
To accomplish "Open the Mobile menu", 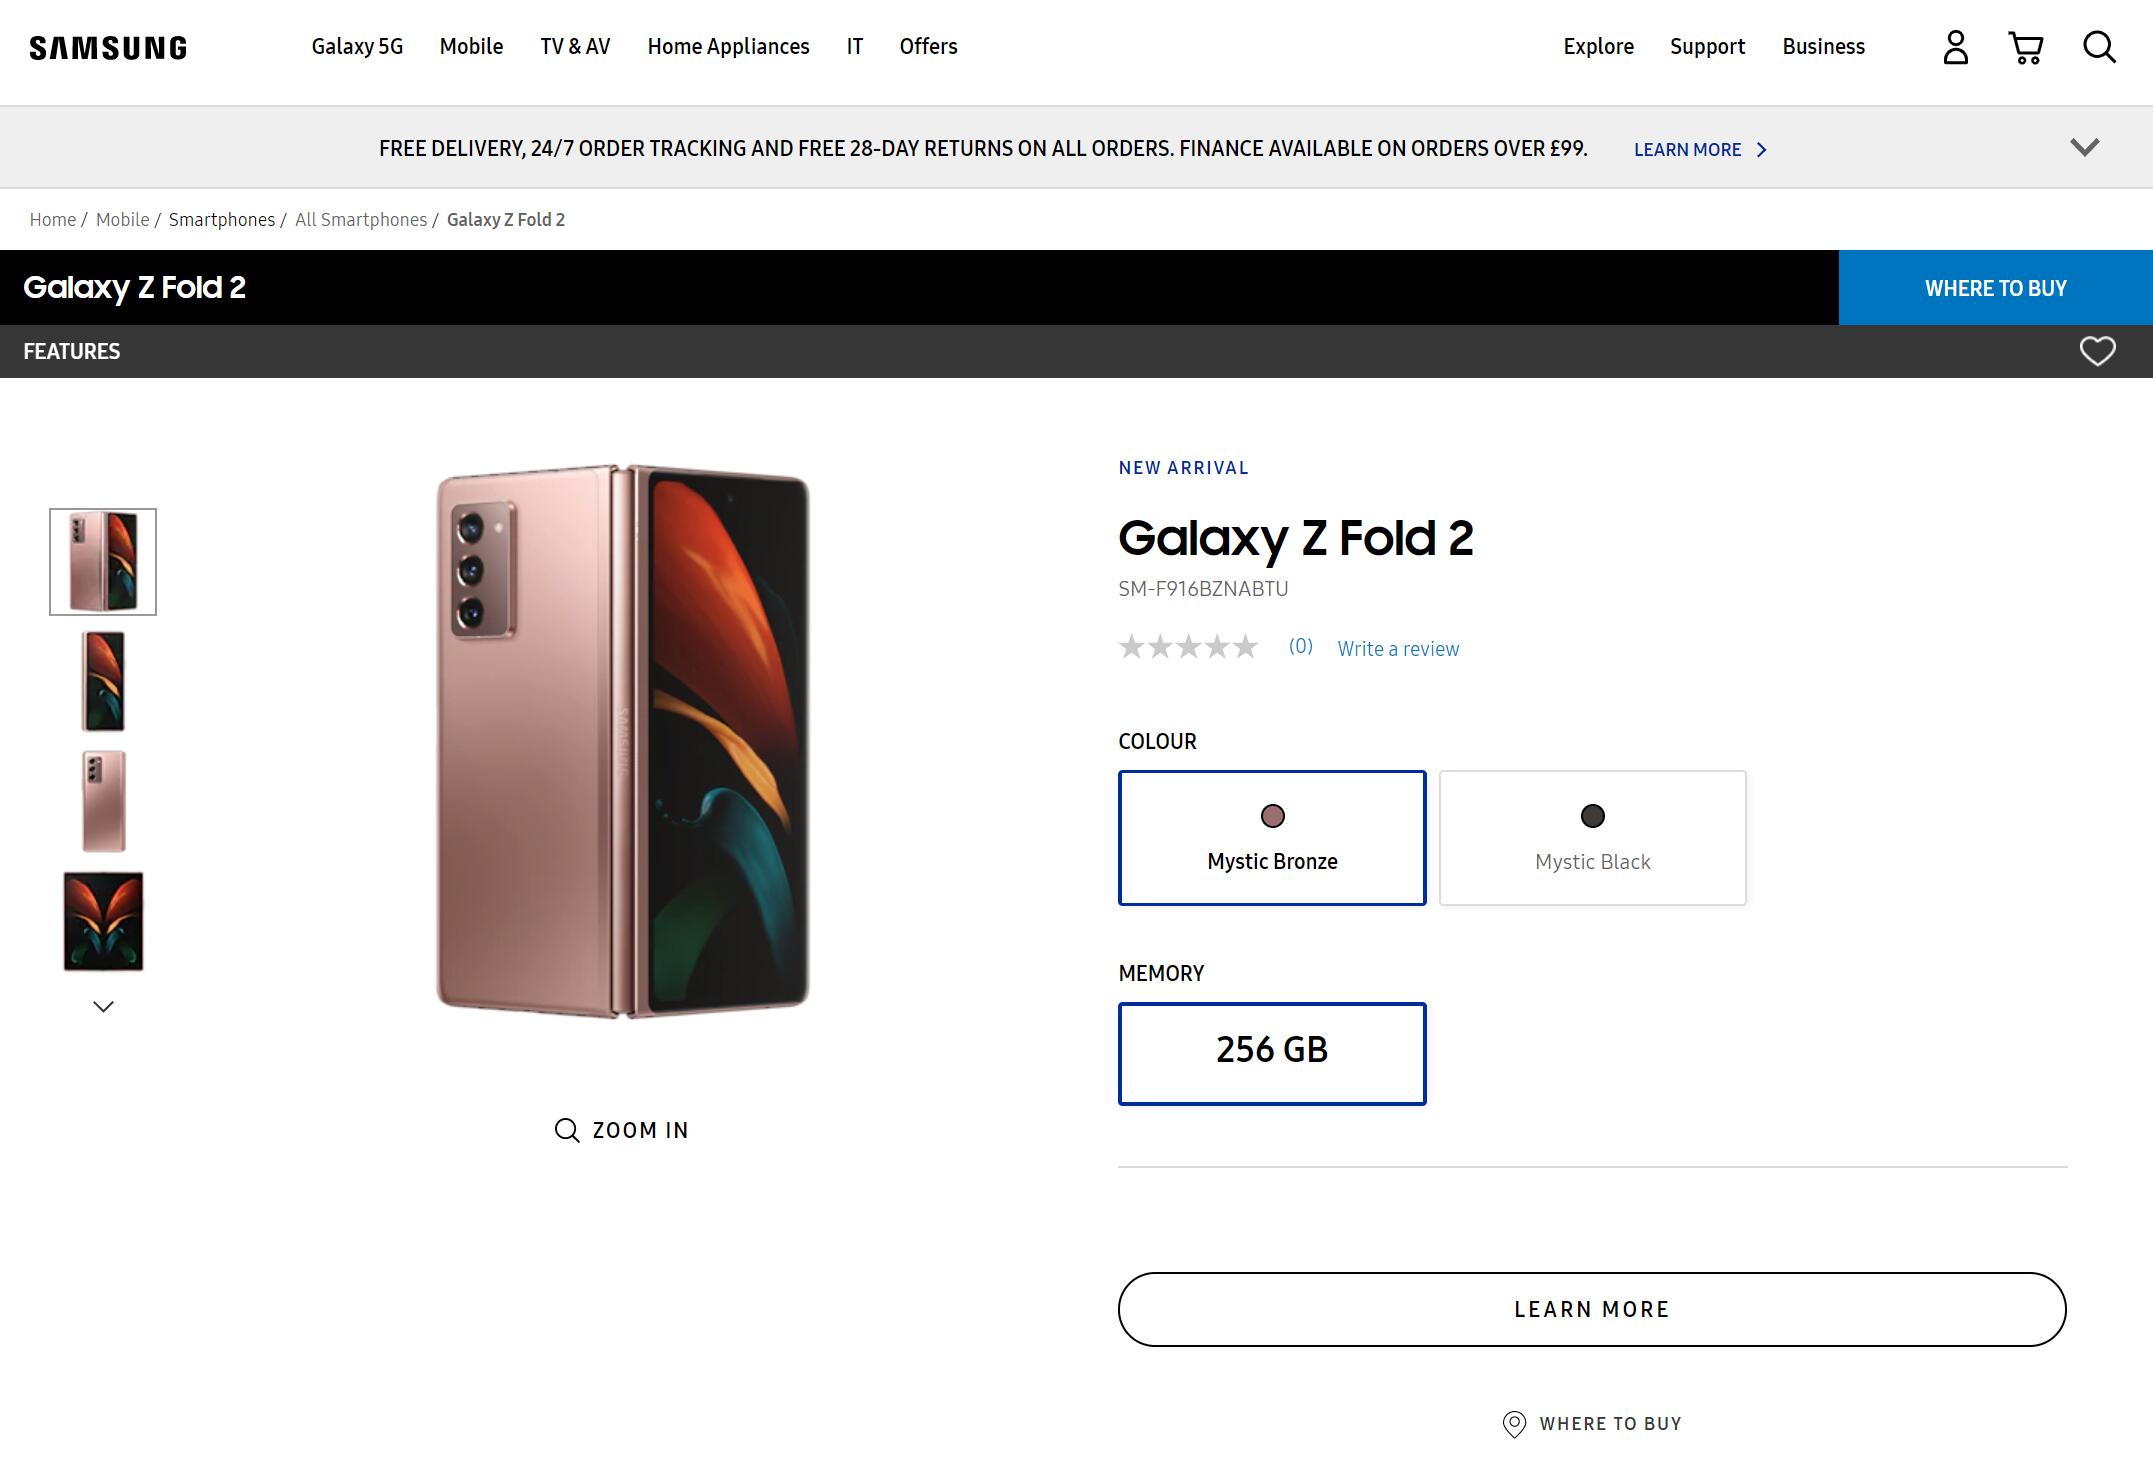I will coord(471,47).
